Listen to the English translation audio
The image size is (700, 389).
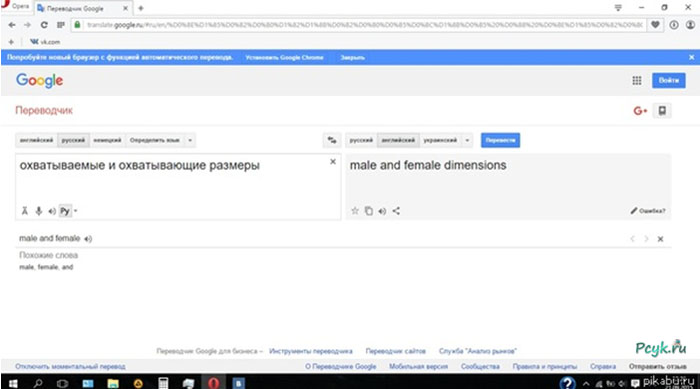tap(382, 211)
